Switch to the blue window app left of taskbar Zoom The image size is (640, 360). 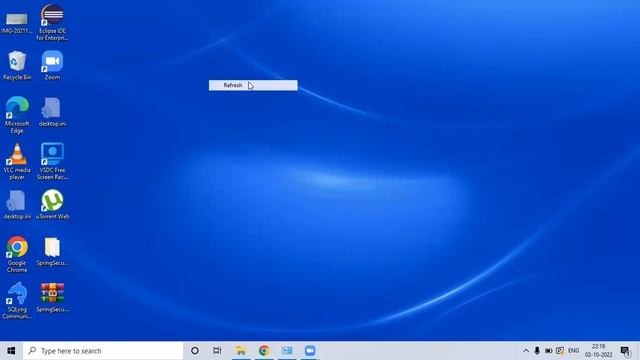[x=287, y=351]
